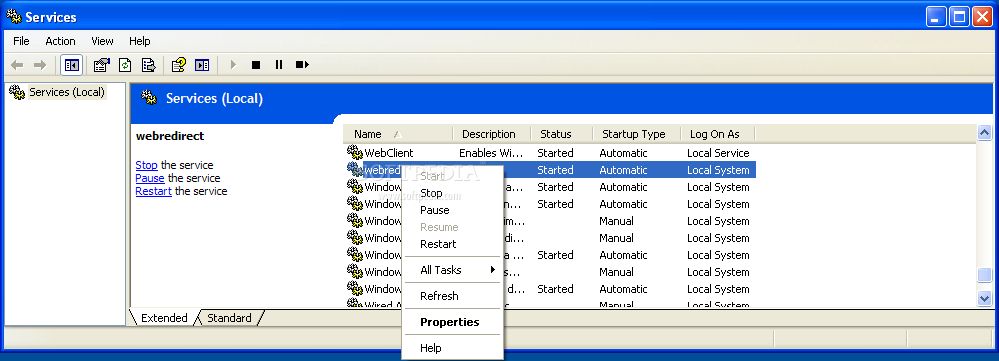Select the WebClient service row
This screenshot has width=999, height=361.
(550, 153)
